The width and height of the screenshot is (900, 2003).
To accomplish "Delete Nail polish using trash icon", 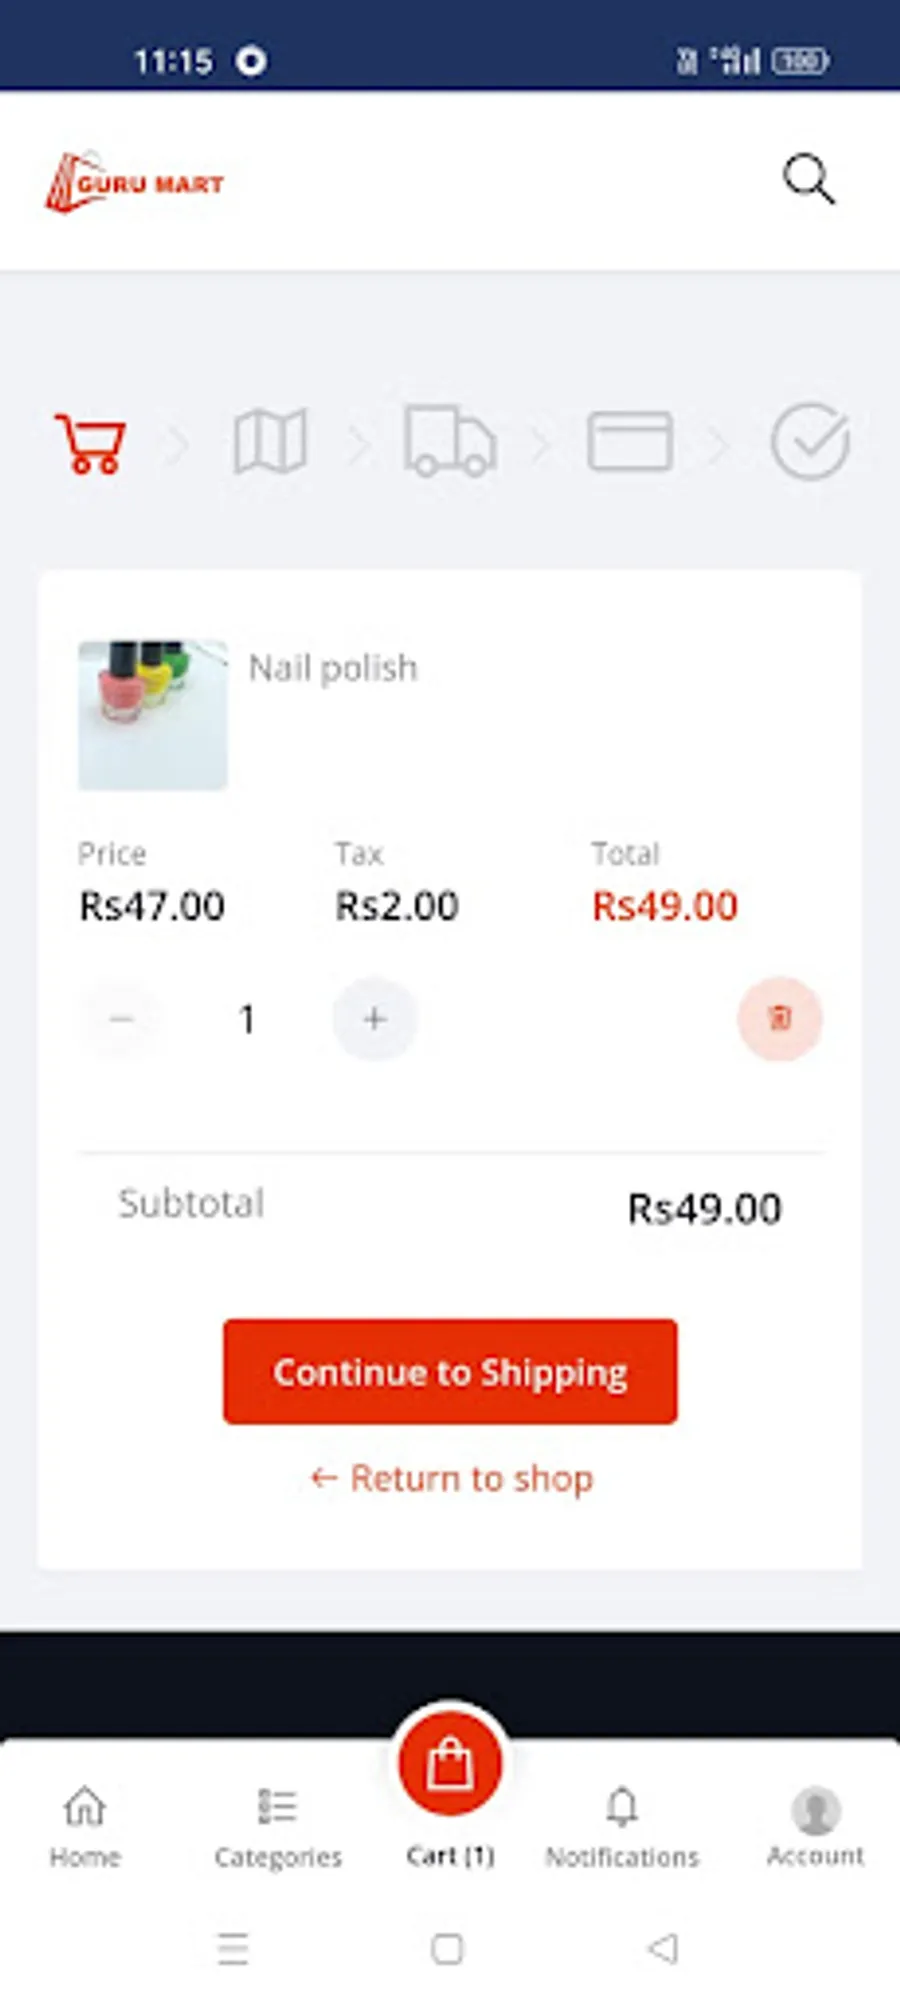I will point(780,1018).
